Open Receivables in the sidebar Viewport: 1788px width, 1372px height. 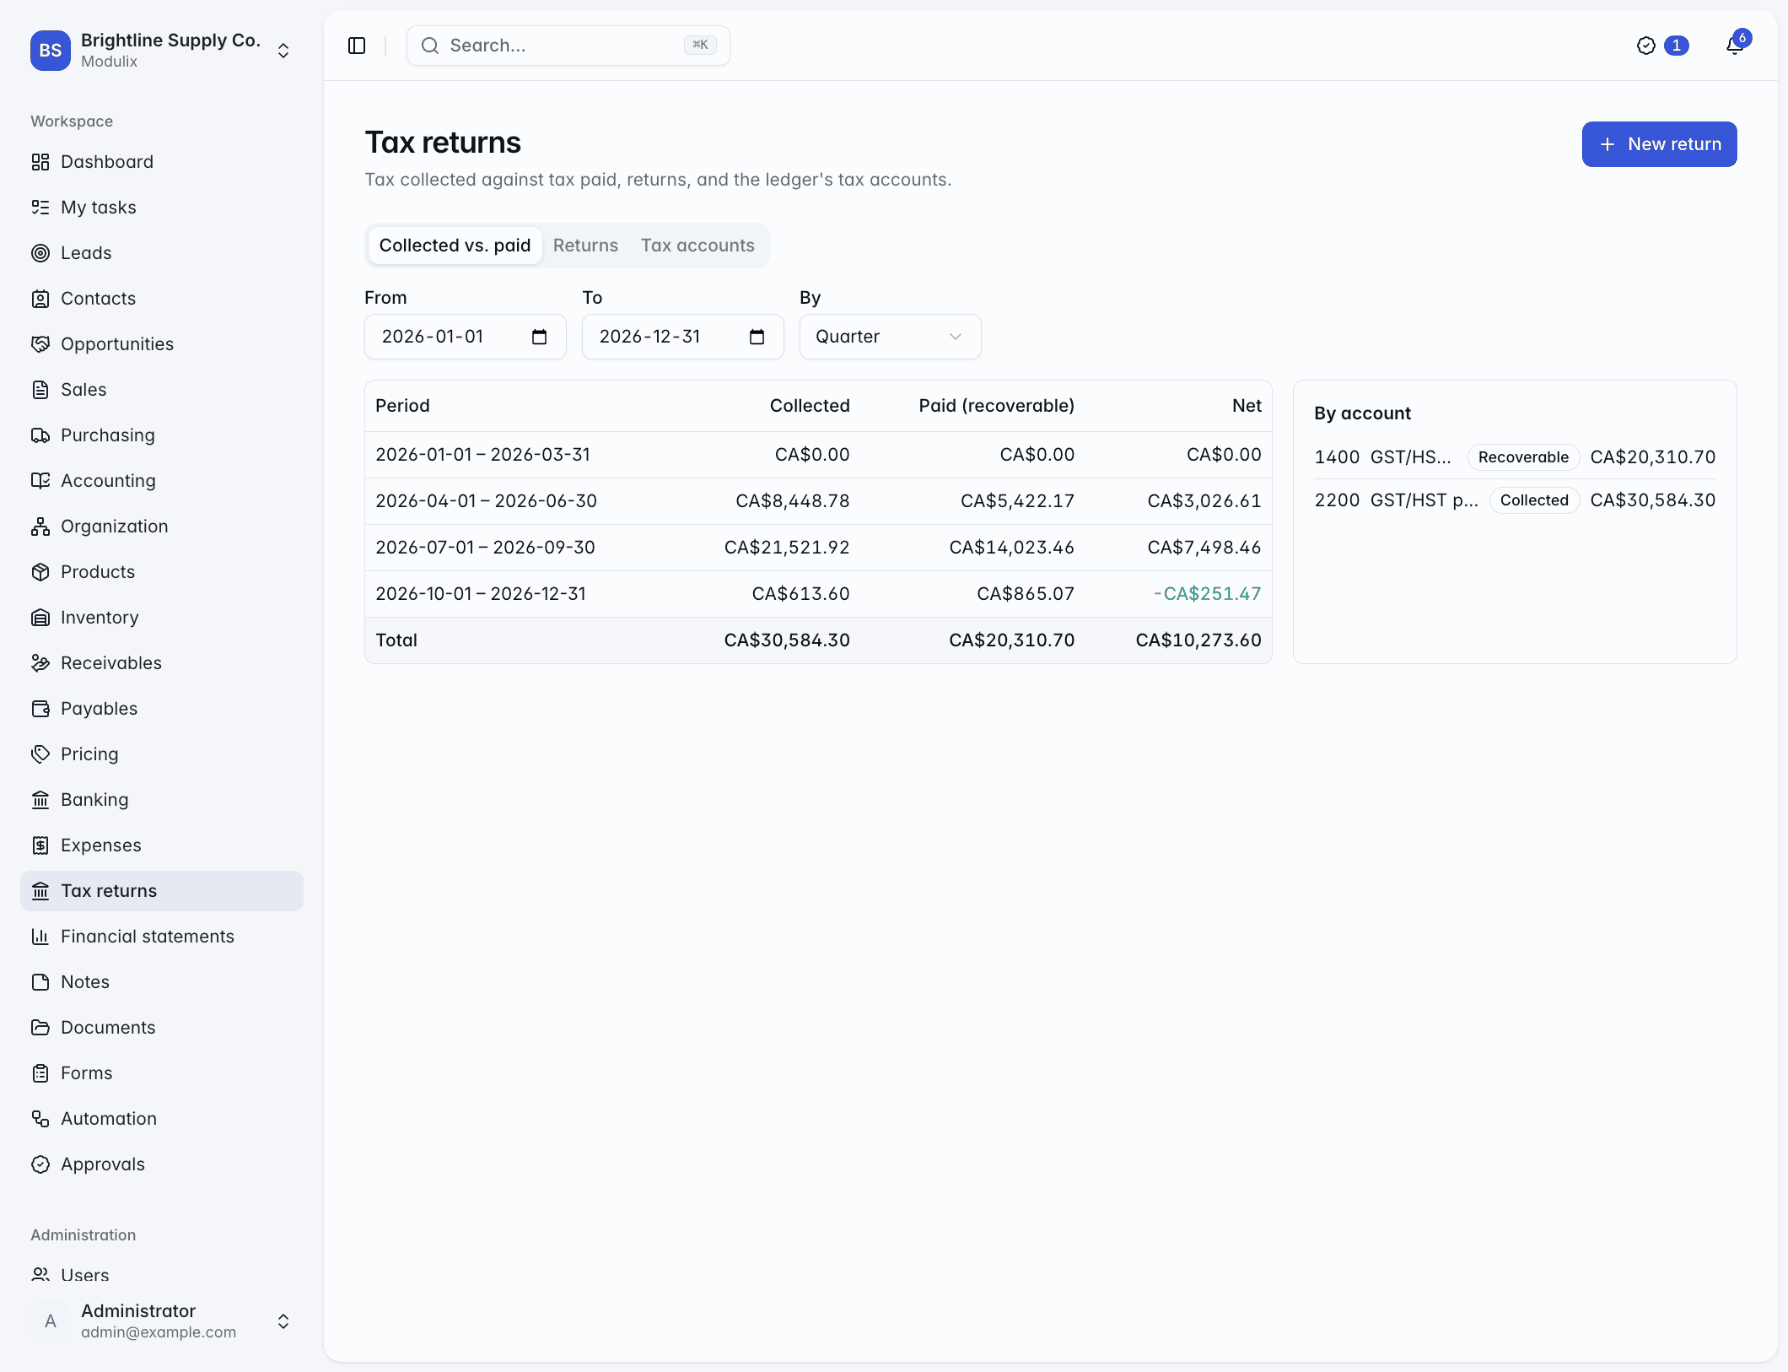point(162,663)
